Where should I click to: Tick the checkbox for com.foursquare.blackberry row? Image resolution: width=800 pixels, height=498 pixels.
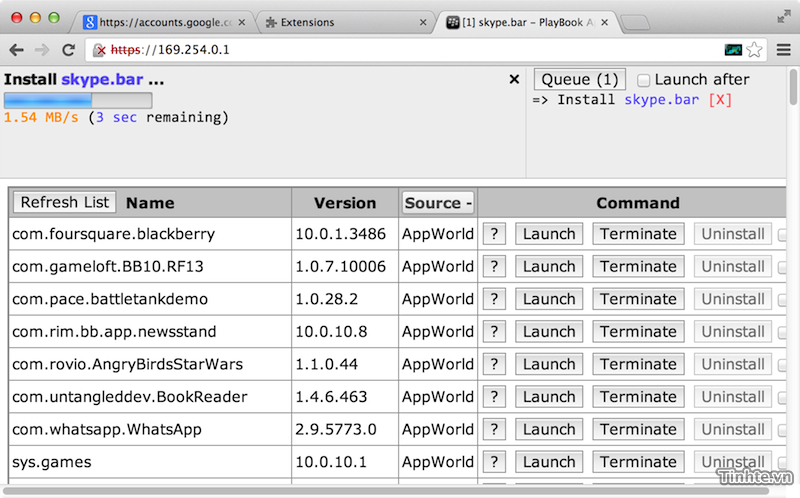782,235
